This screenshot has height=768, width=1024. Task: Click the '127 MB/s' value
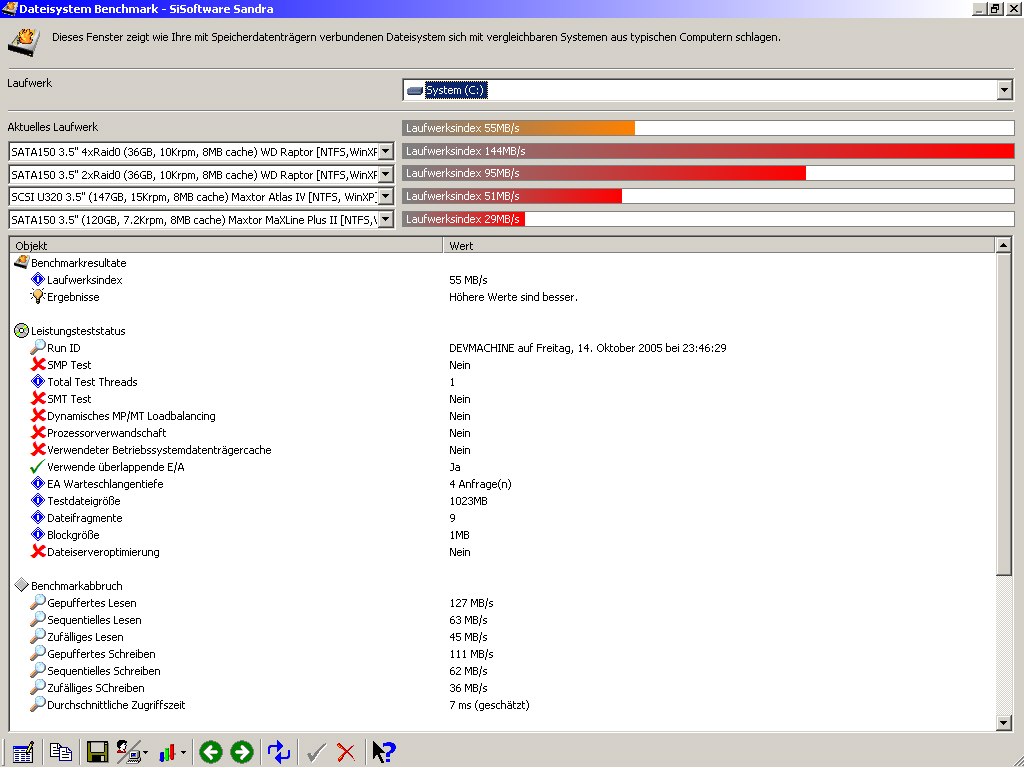click(471, 603)
